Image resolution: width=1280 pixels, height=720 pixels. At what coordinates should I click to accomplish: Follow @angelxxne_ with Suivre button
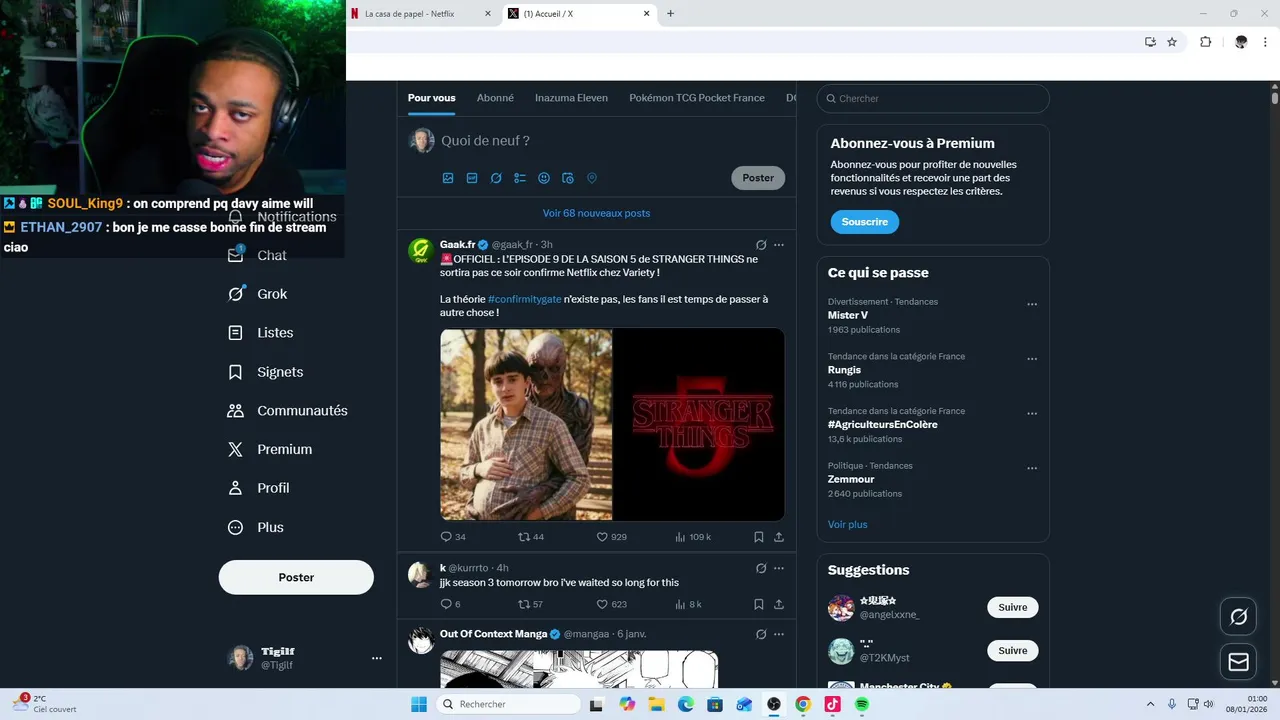click(x=1012, y=607)
